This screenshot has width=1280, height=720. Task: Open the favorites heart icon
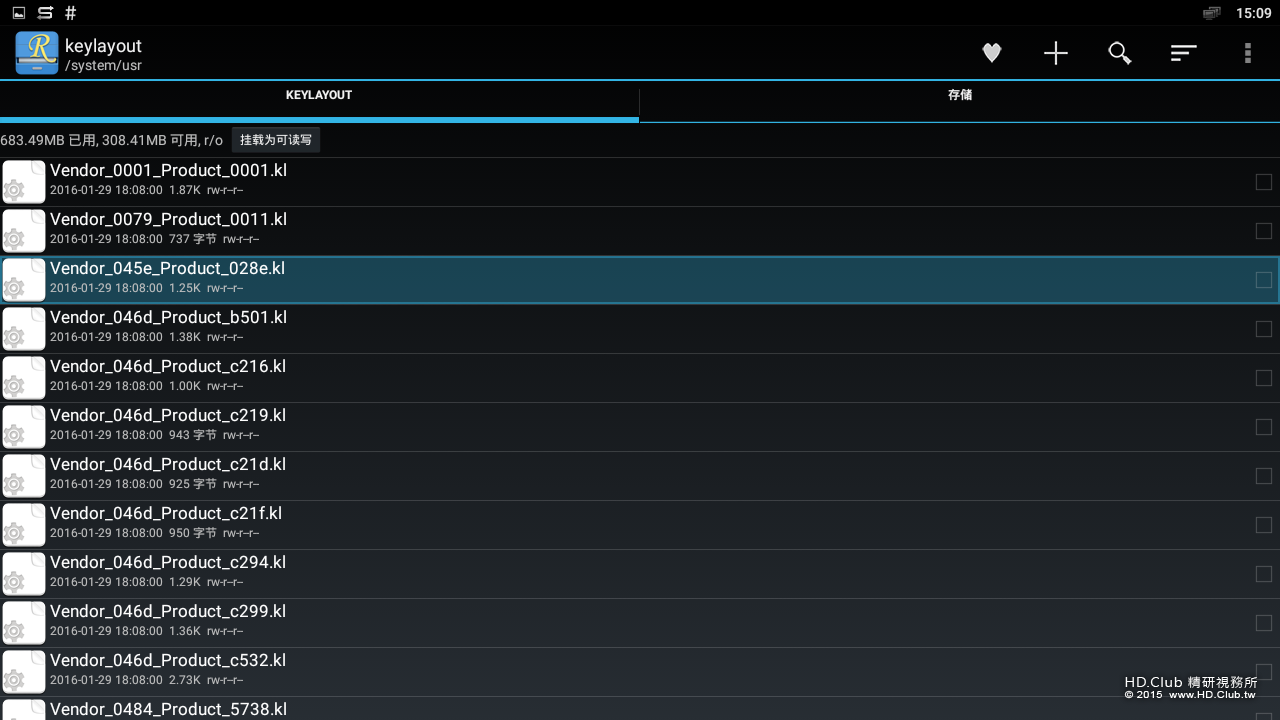[x=991, y=53]
